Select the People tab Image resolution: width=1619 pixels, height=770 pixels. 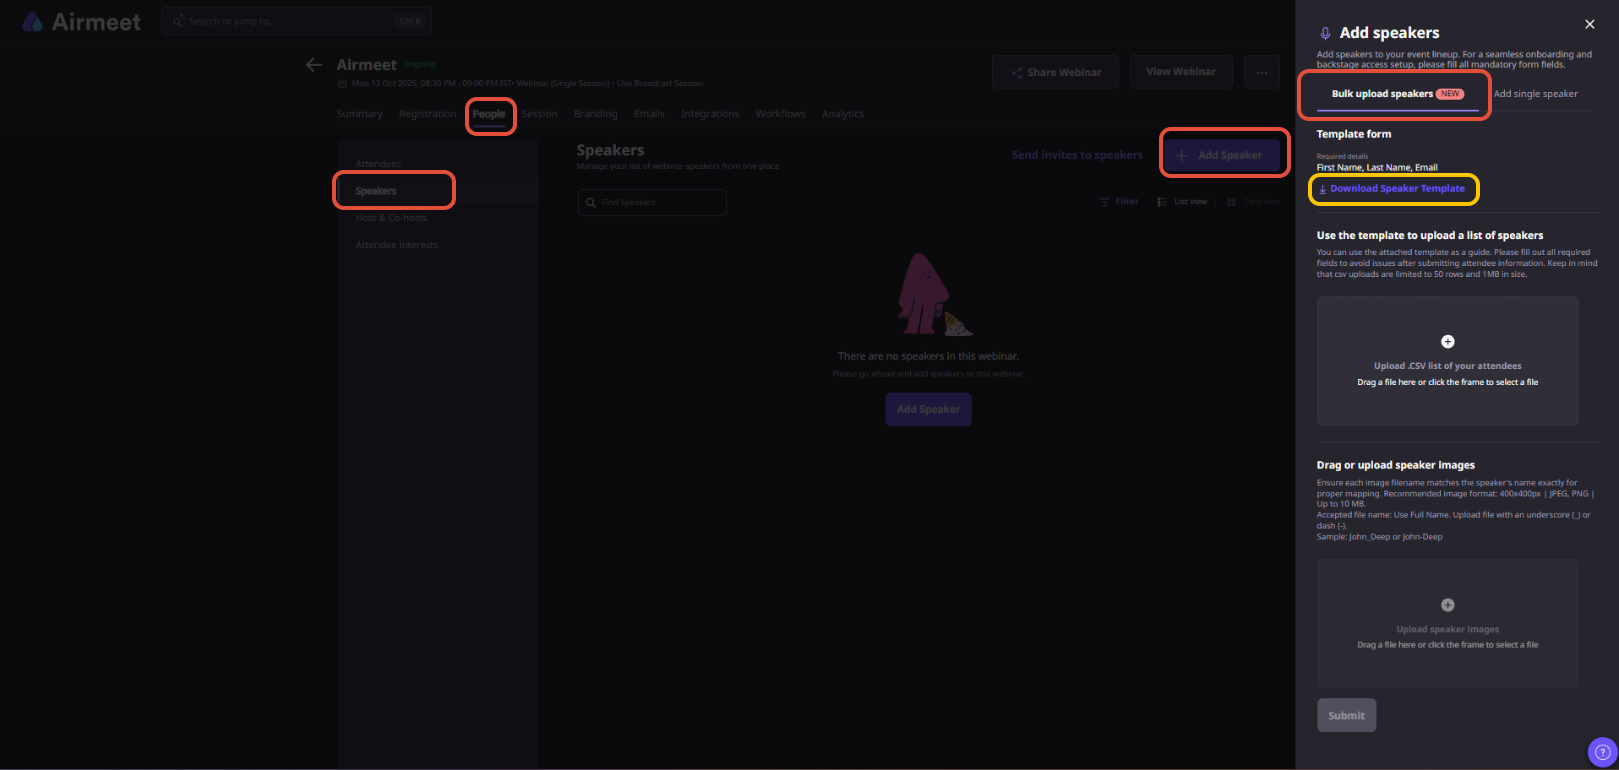click(x=489, y=114)
